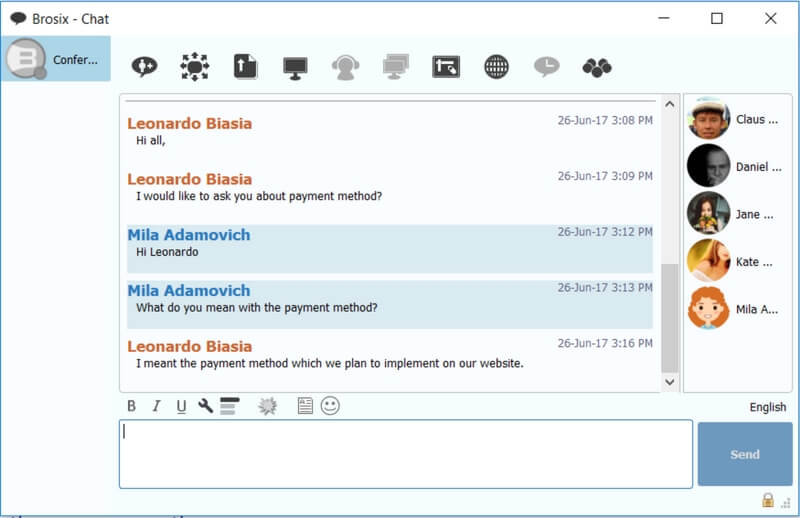This screenshot has width=800, height=518.
Task: Select participant Mila A... in the list
Action: [x=737, y=308]
